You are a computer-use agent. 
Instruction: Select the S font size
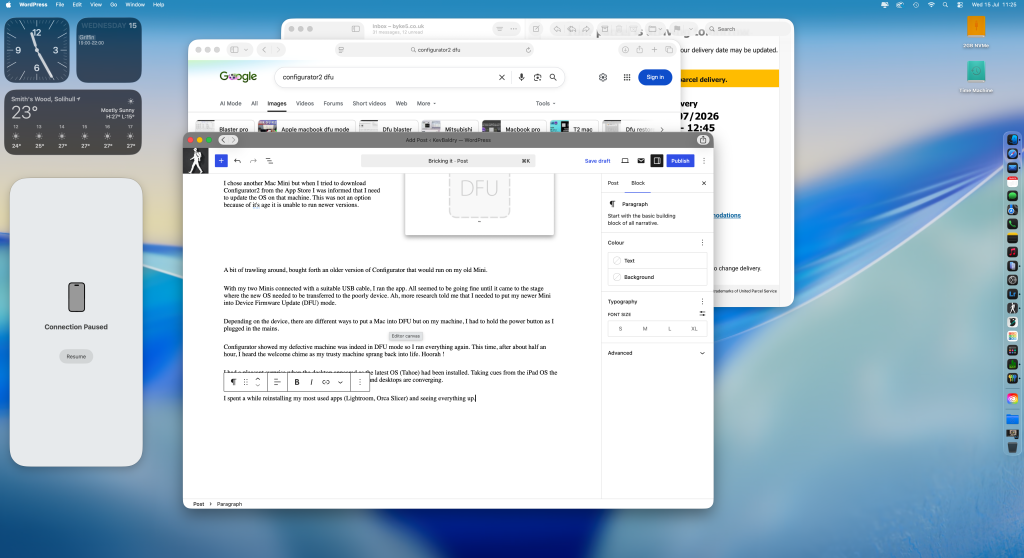pos(620,329)
